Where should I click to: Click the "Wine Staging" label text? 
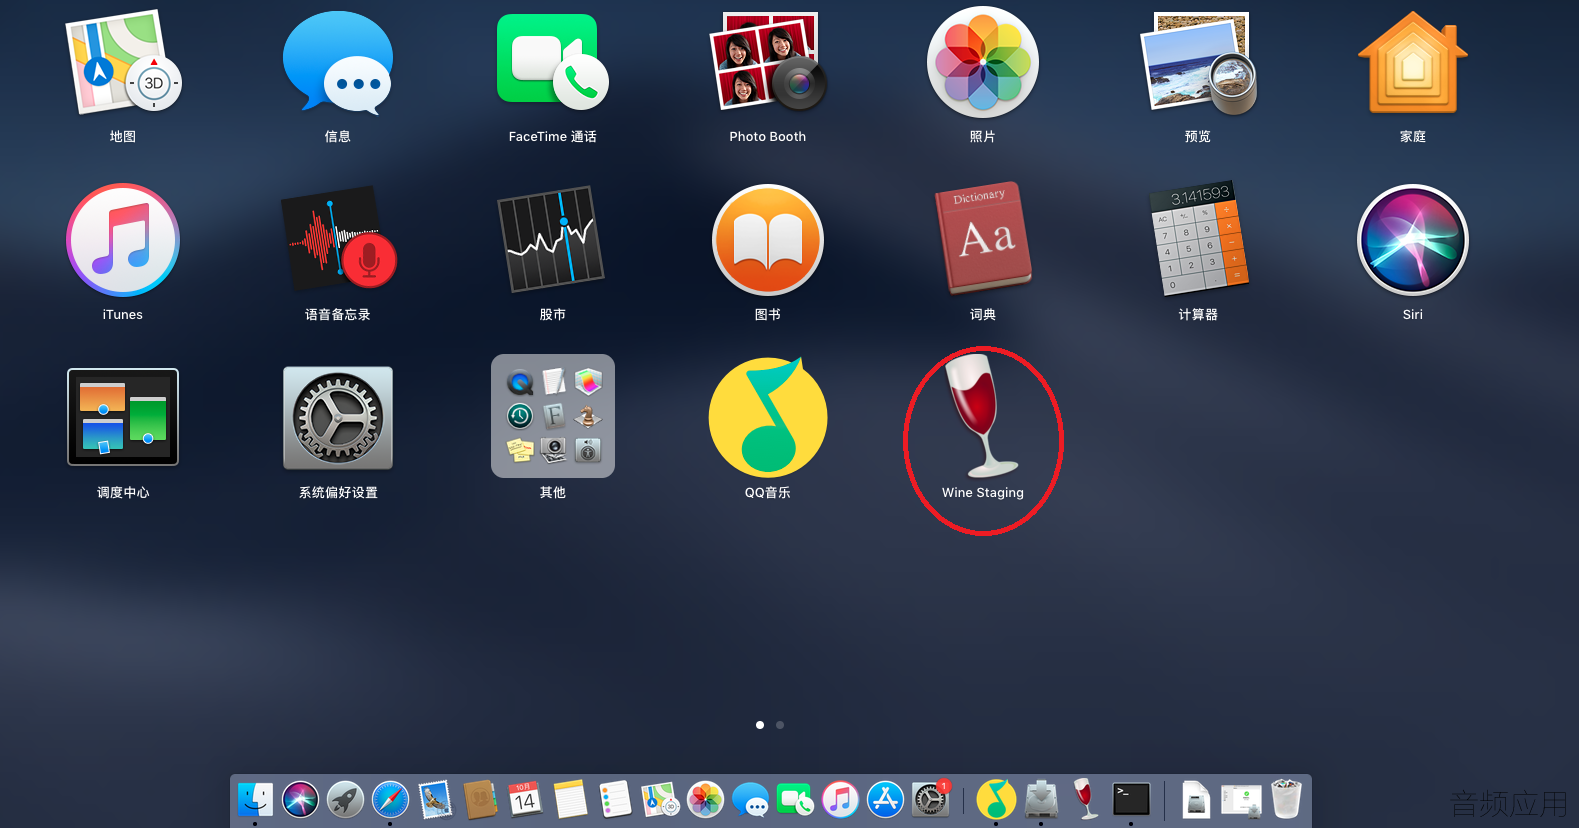tap(983, 493)
